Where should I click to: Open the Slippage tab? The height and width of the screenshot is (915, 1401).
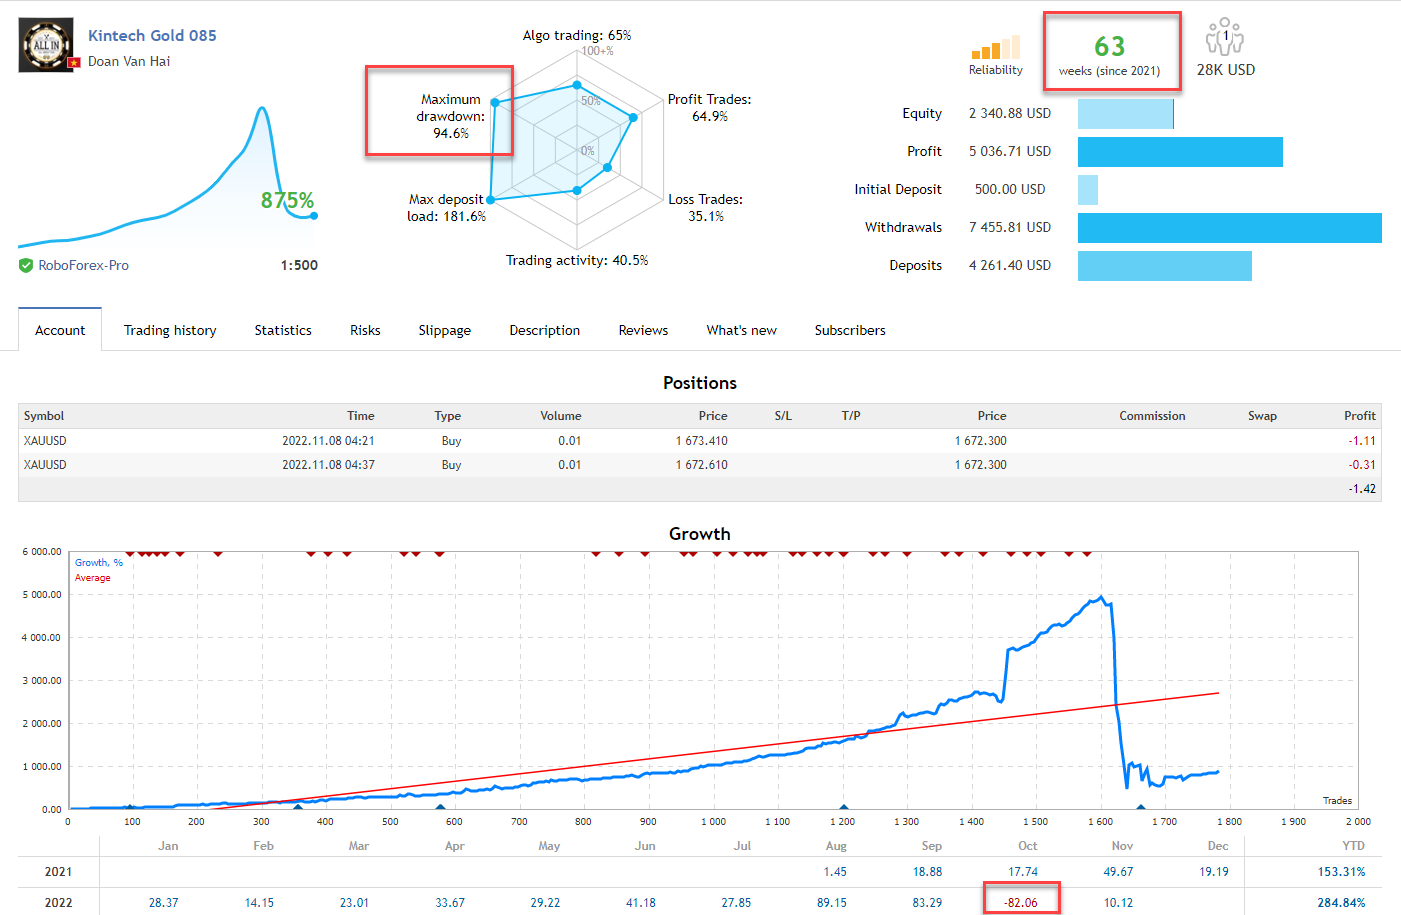coord(444,330)
